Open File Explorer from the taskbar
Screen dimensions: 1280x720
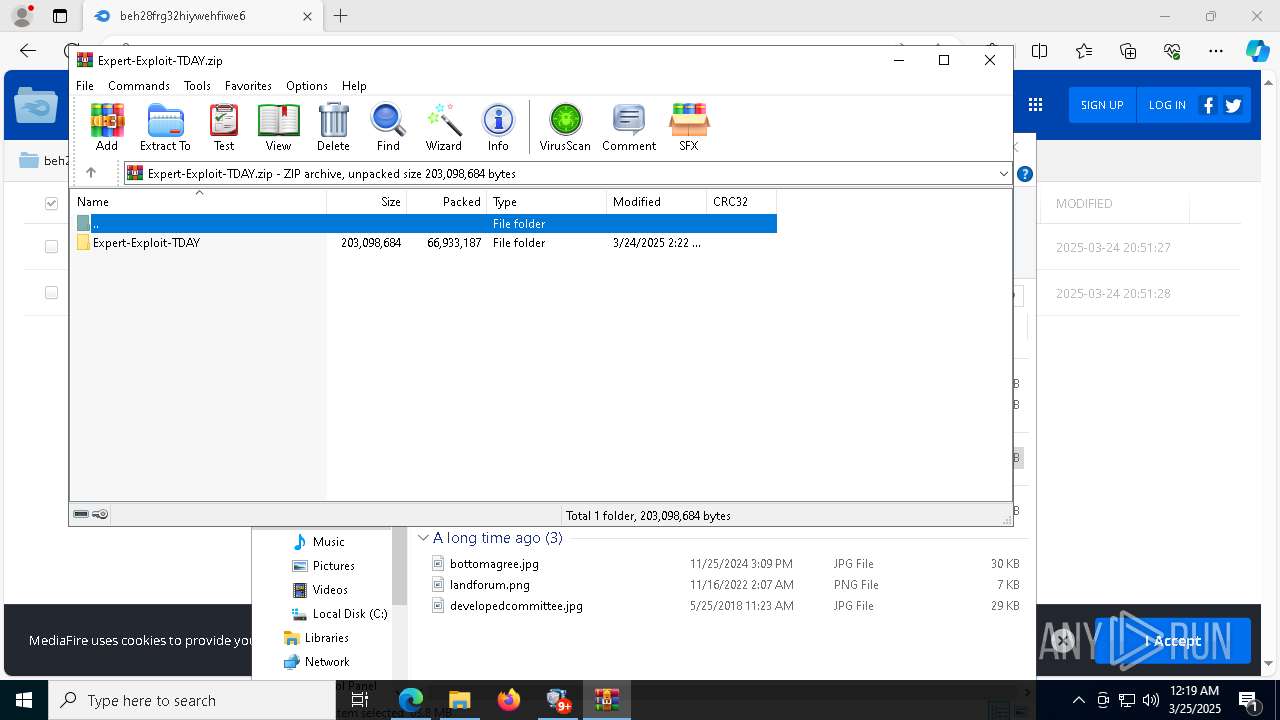point(460,700)
